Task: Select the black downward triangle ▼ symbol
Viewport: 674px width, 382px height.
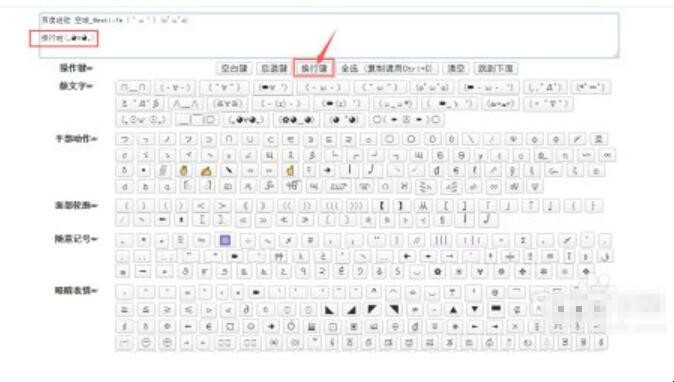Action: 474,309
